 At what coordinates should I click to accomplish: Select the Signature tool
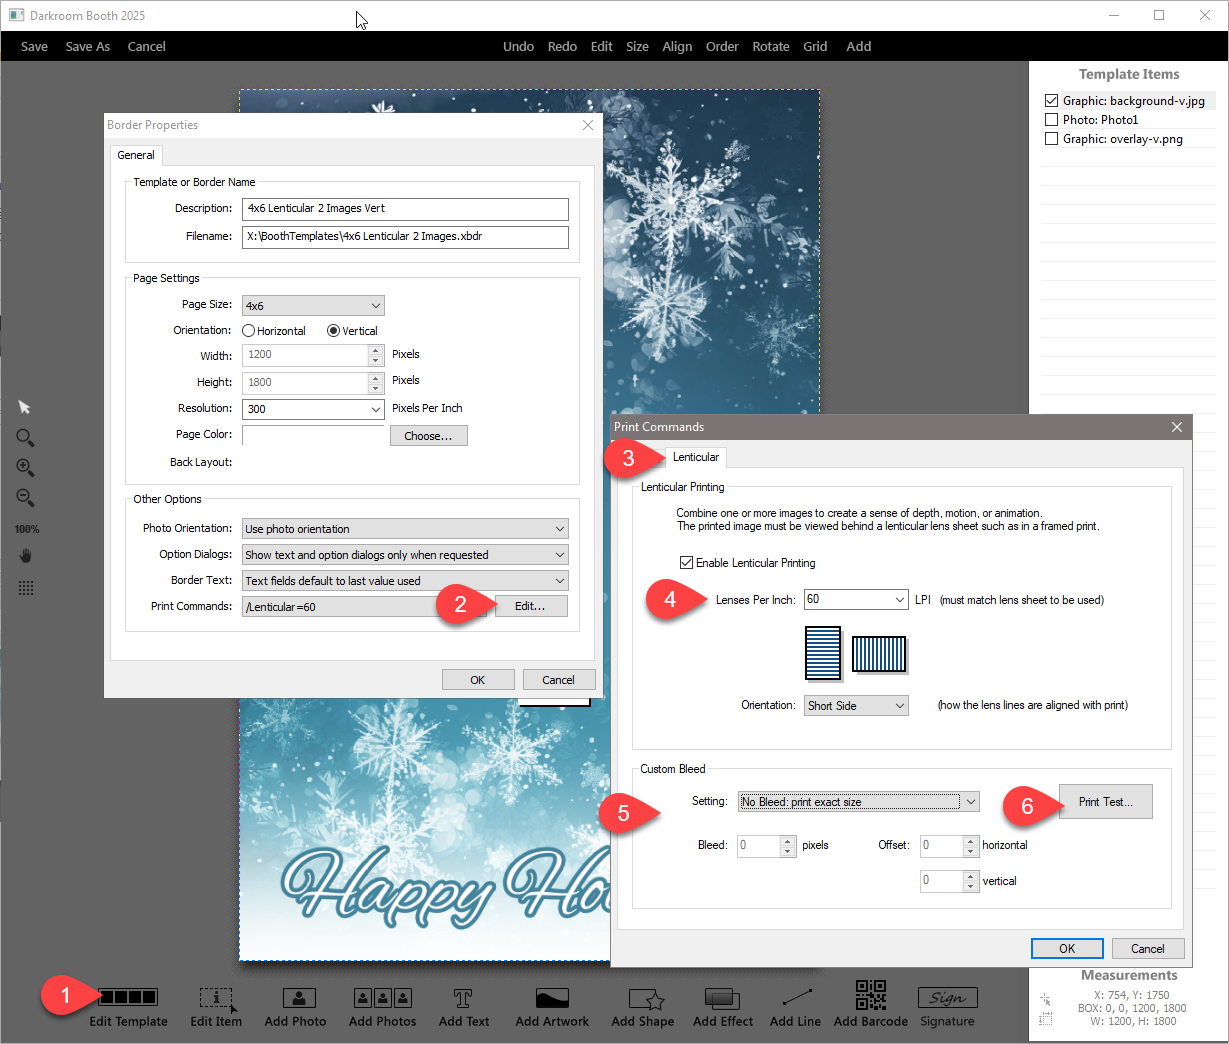pos(946,998)
